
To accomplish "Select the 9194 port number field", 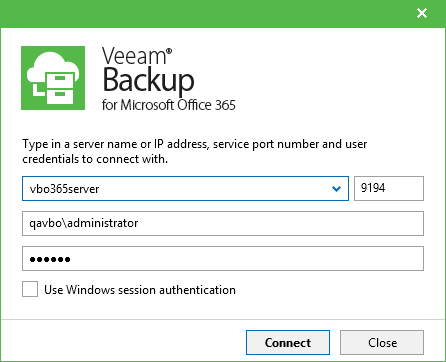I will point(389,189).
